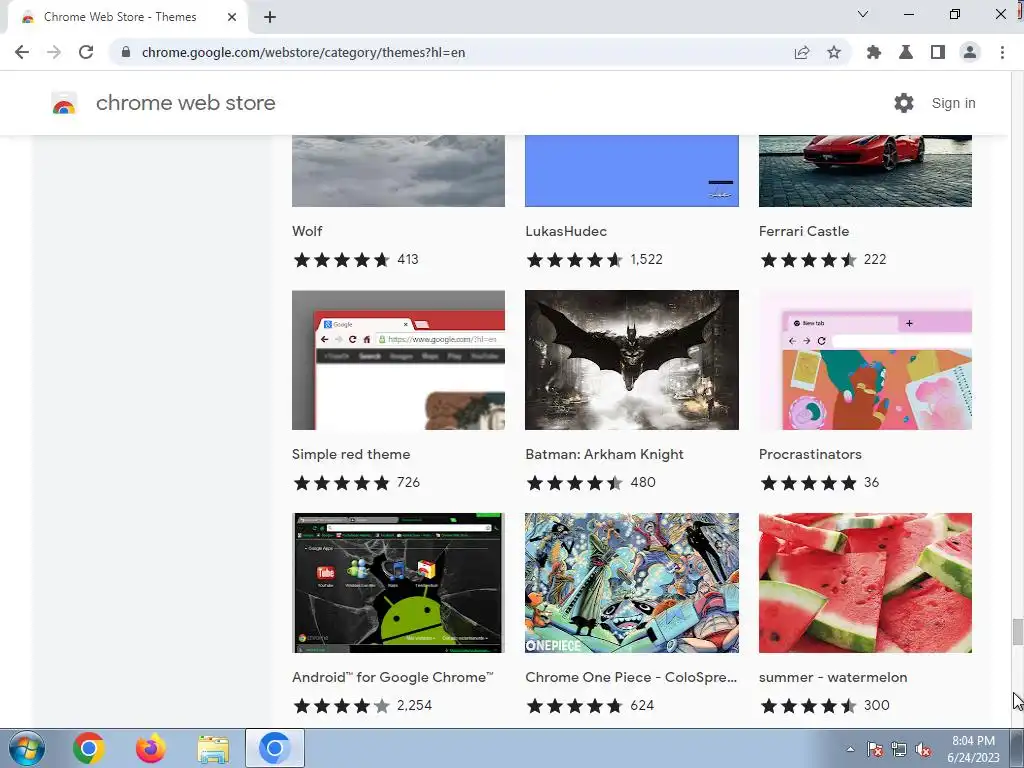Click the page vertical scrollbar thumb
Screen dimensions: 1024x768
point(1017,631)
